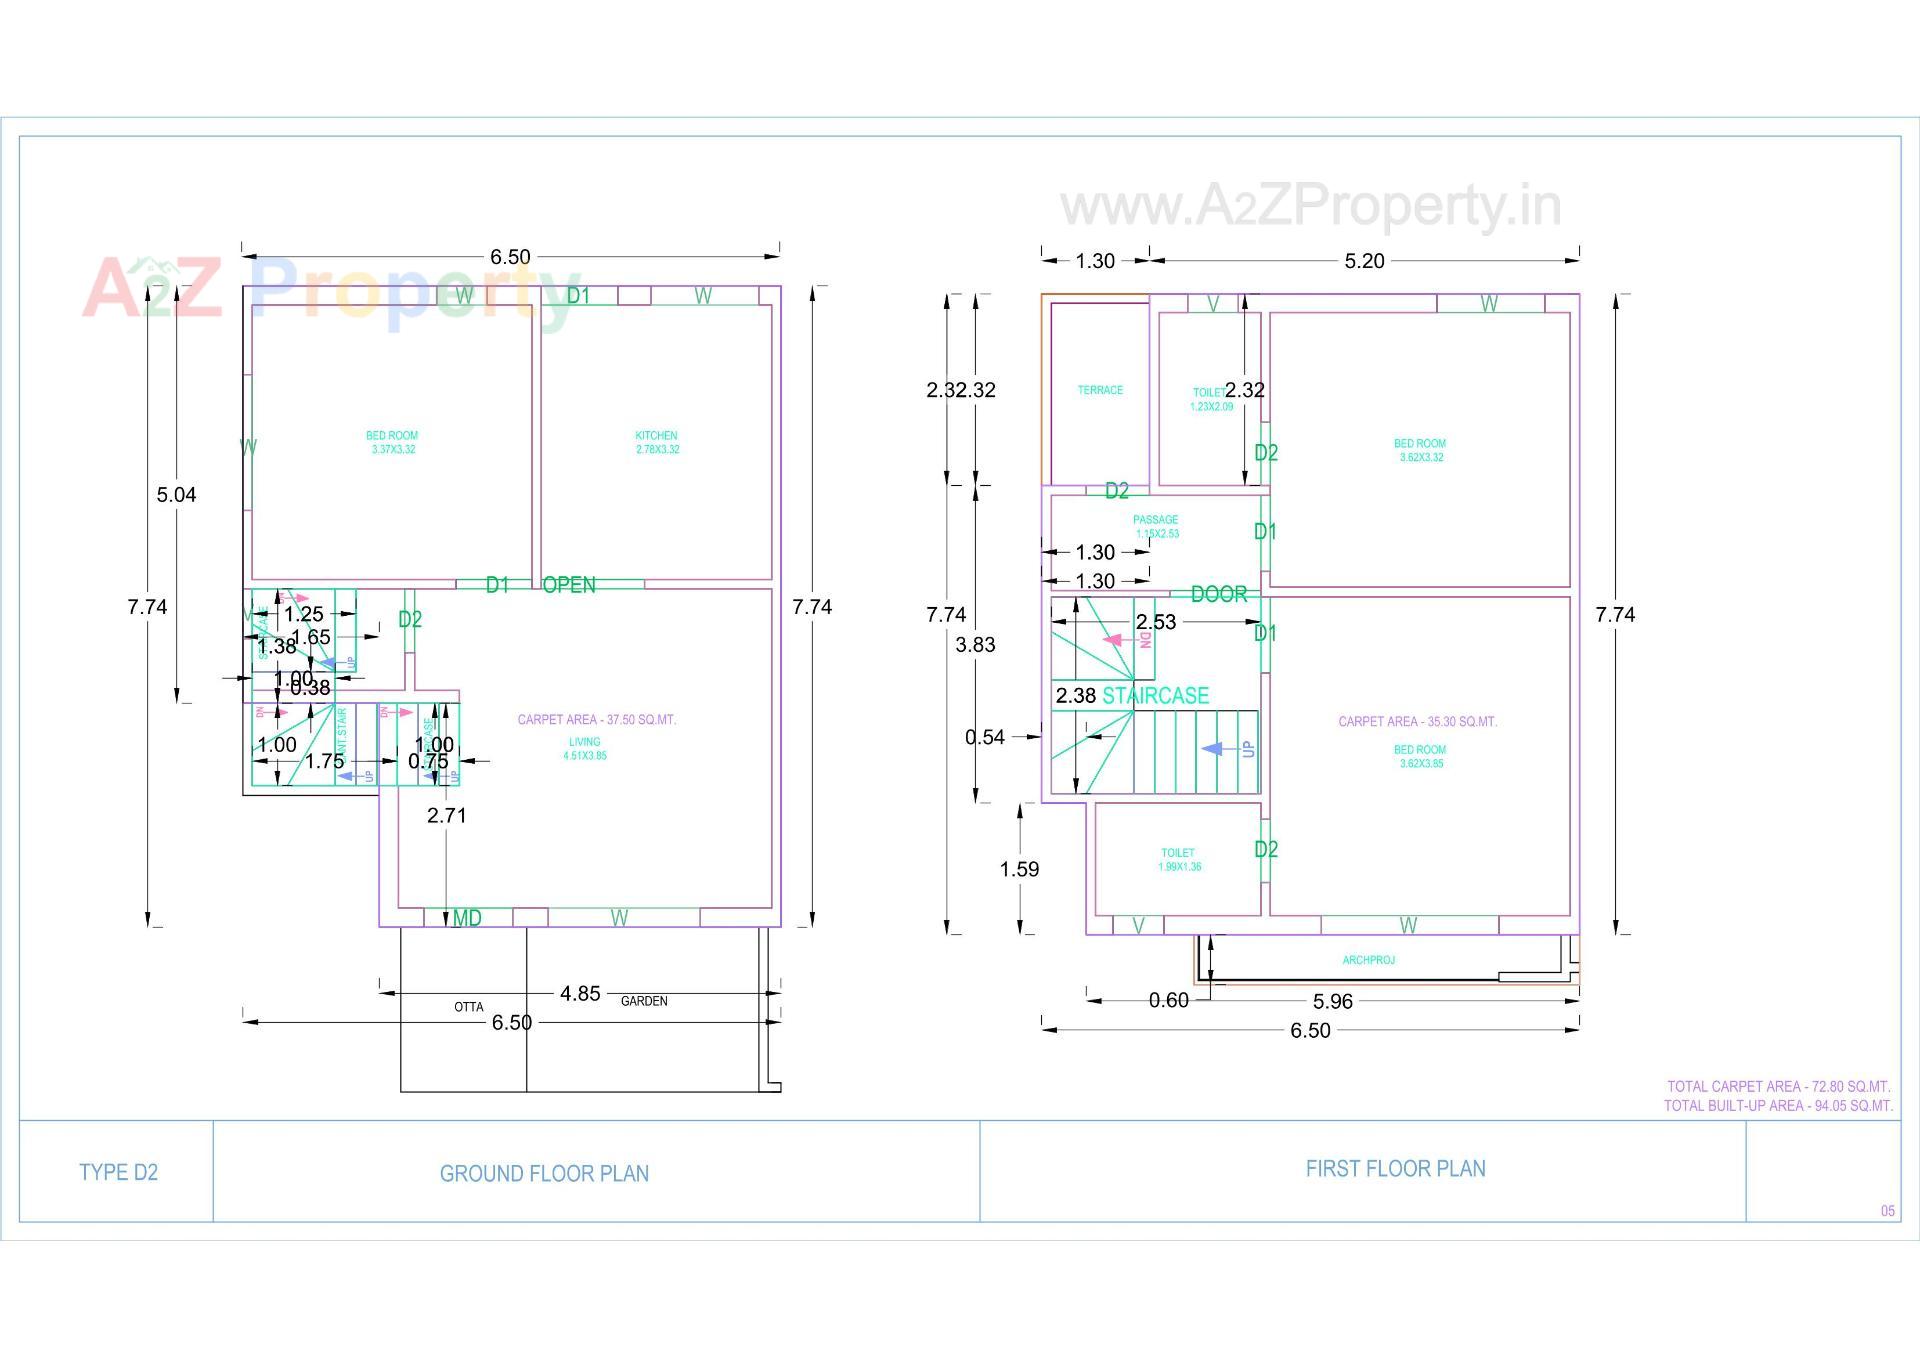Click the LIVING 4.51X3.85 room label
Viewport: 1920px width, 1357px height.
point(585,749)
